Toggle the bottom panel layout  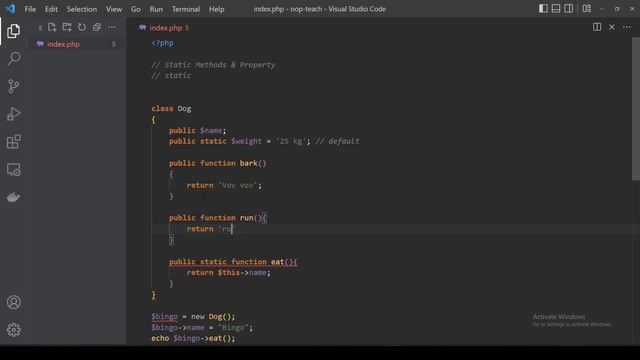[x=556, y=9]
